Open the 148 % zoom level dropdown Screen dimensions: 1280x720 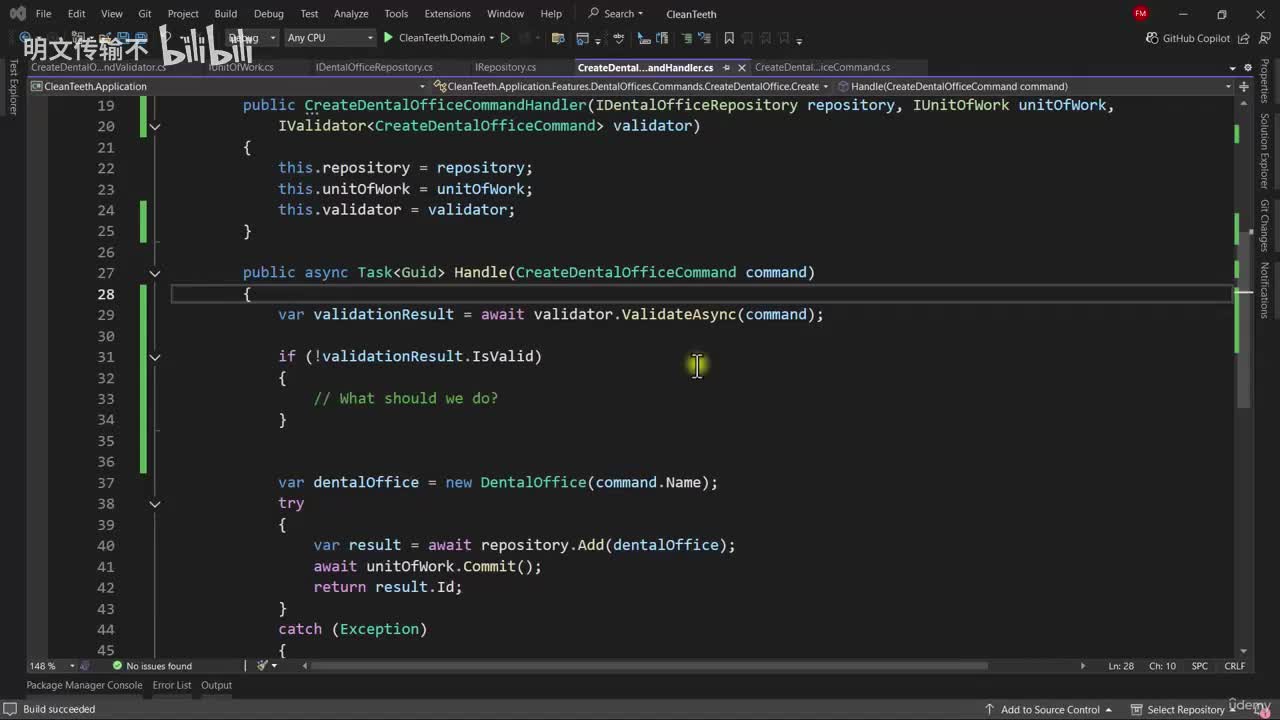(72, 666)
